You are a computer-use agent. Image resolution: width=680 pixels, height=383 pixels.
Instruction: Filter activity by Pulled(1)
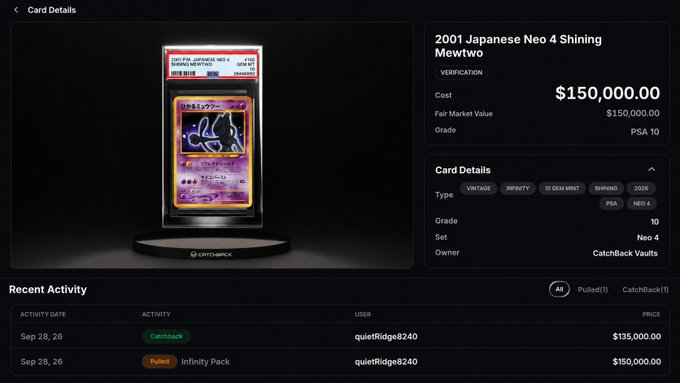coord(592,290)
